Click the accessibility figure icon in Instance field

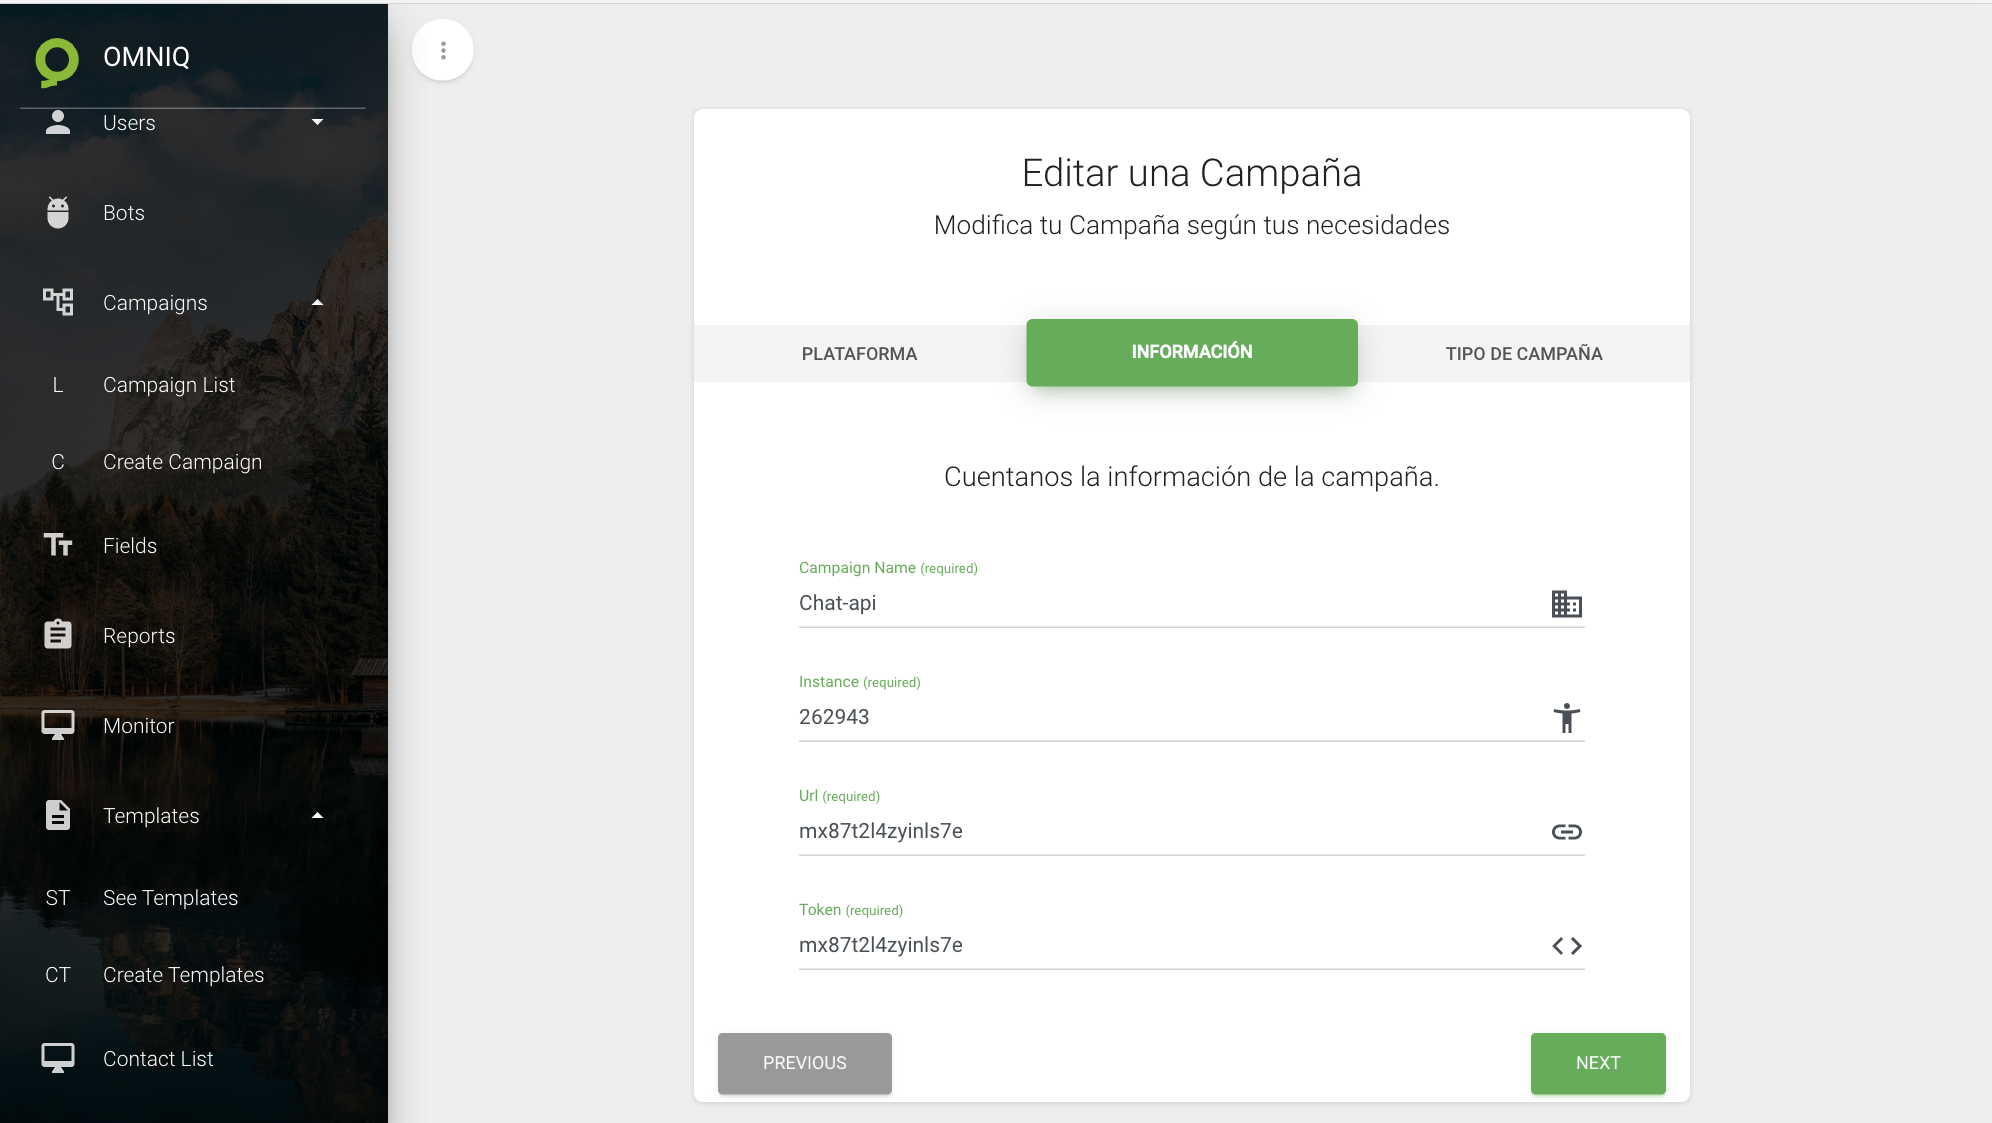(1566, 718)
